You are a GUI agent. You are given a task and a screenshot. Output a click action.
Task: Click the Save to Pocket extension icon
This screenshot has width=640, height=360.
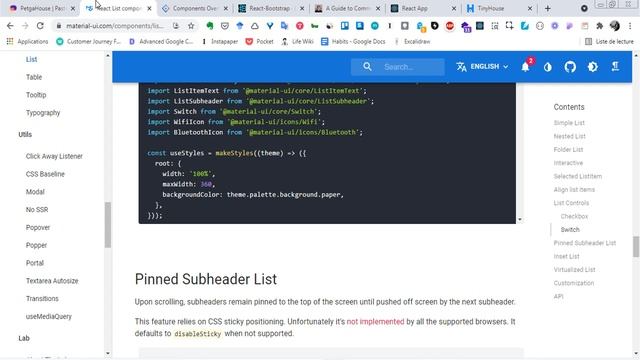[x=224, y=26]
